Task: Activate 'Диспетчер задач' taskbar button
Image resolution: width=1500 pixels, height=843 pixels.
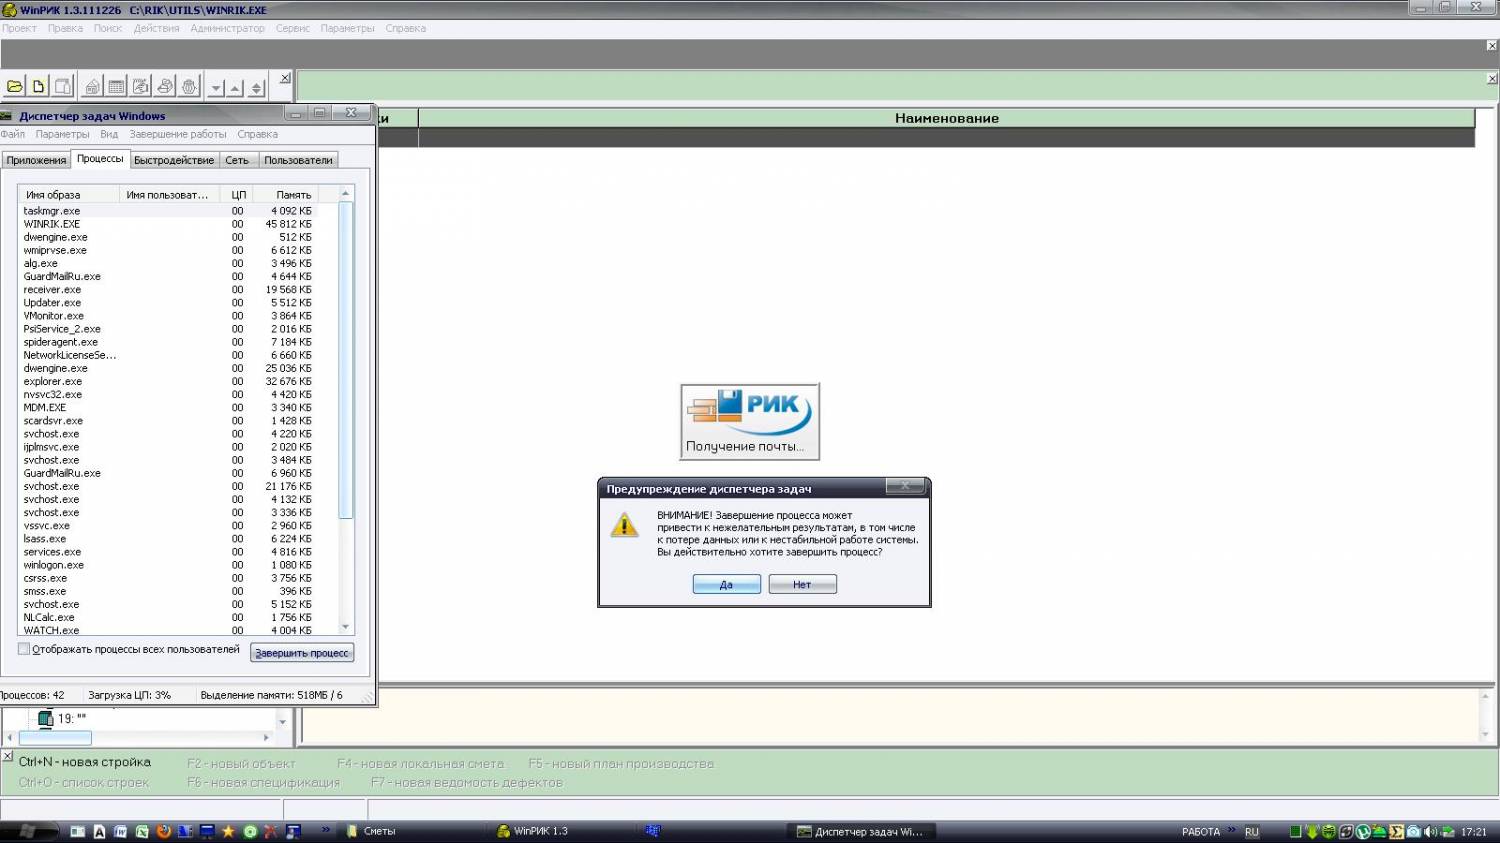Action: [x=860, y=831]
